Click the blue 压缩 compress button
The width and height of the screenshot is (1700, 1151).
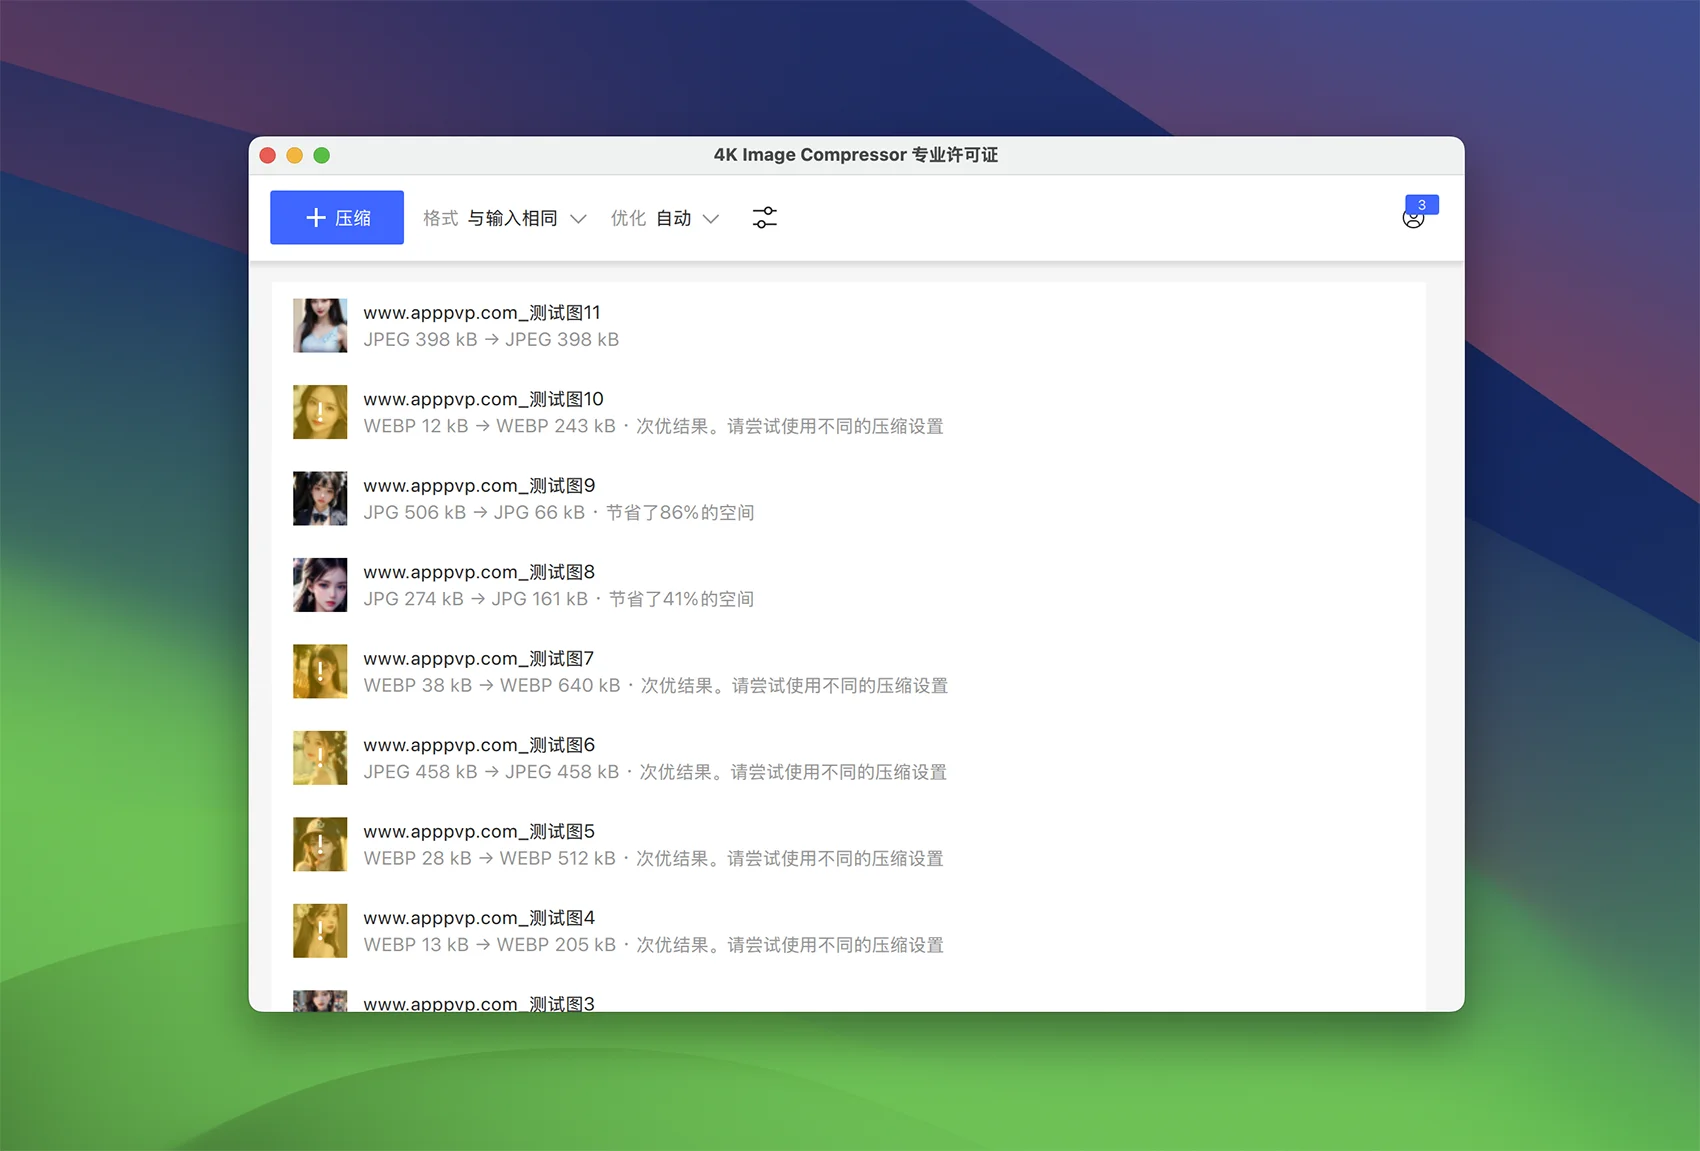coord(337,217)
